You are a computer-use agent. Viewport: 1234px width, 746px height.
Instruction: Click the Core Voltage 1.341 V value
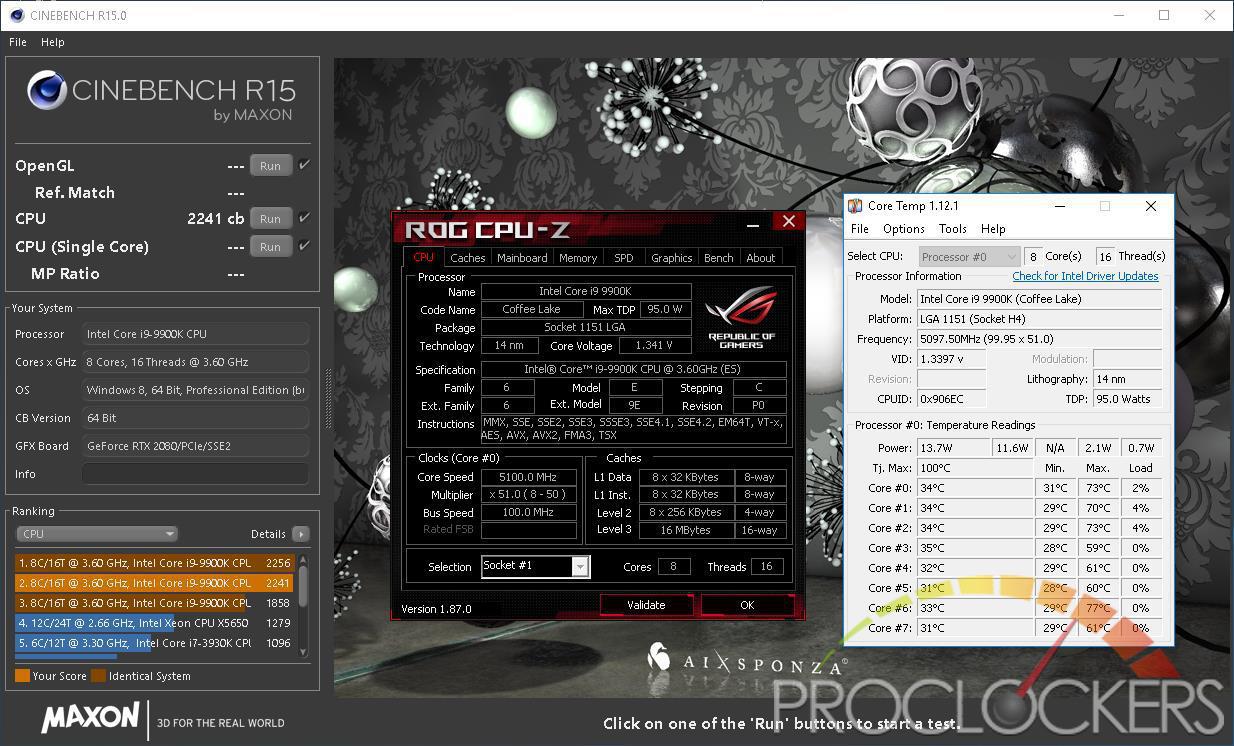point(654,346)
